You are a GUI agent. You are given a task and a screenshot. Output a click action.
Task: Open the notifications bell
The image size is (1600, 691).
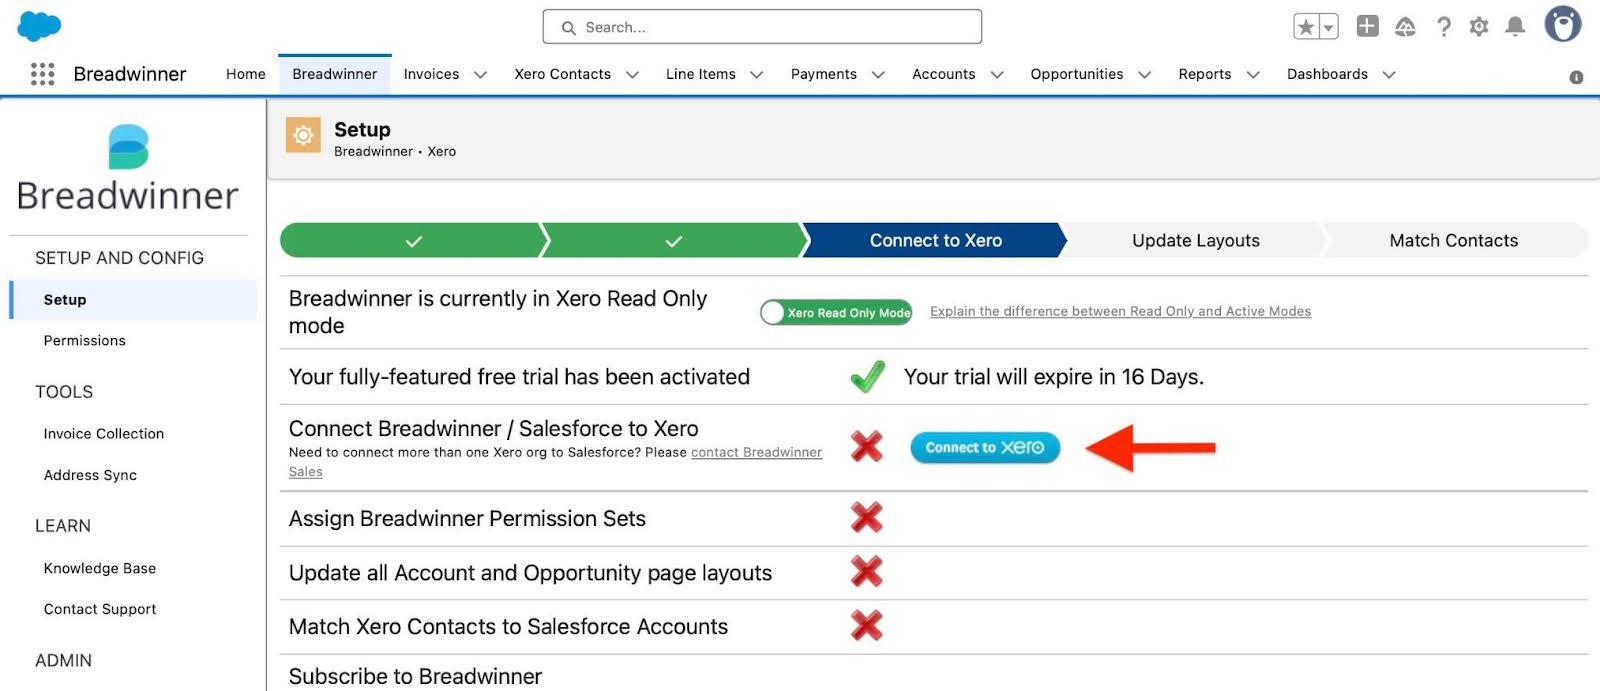(x=1515, y=27)
